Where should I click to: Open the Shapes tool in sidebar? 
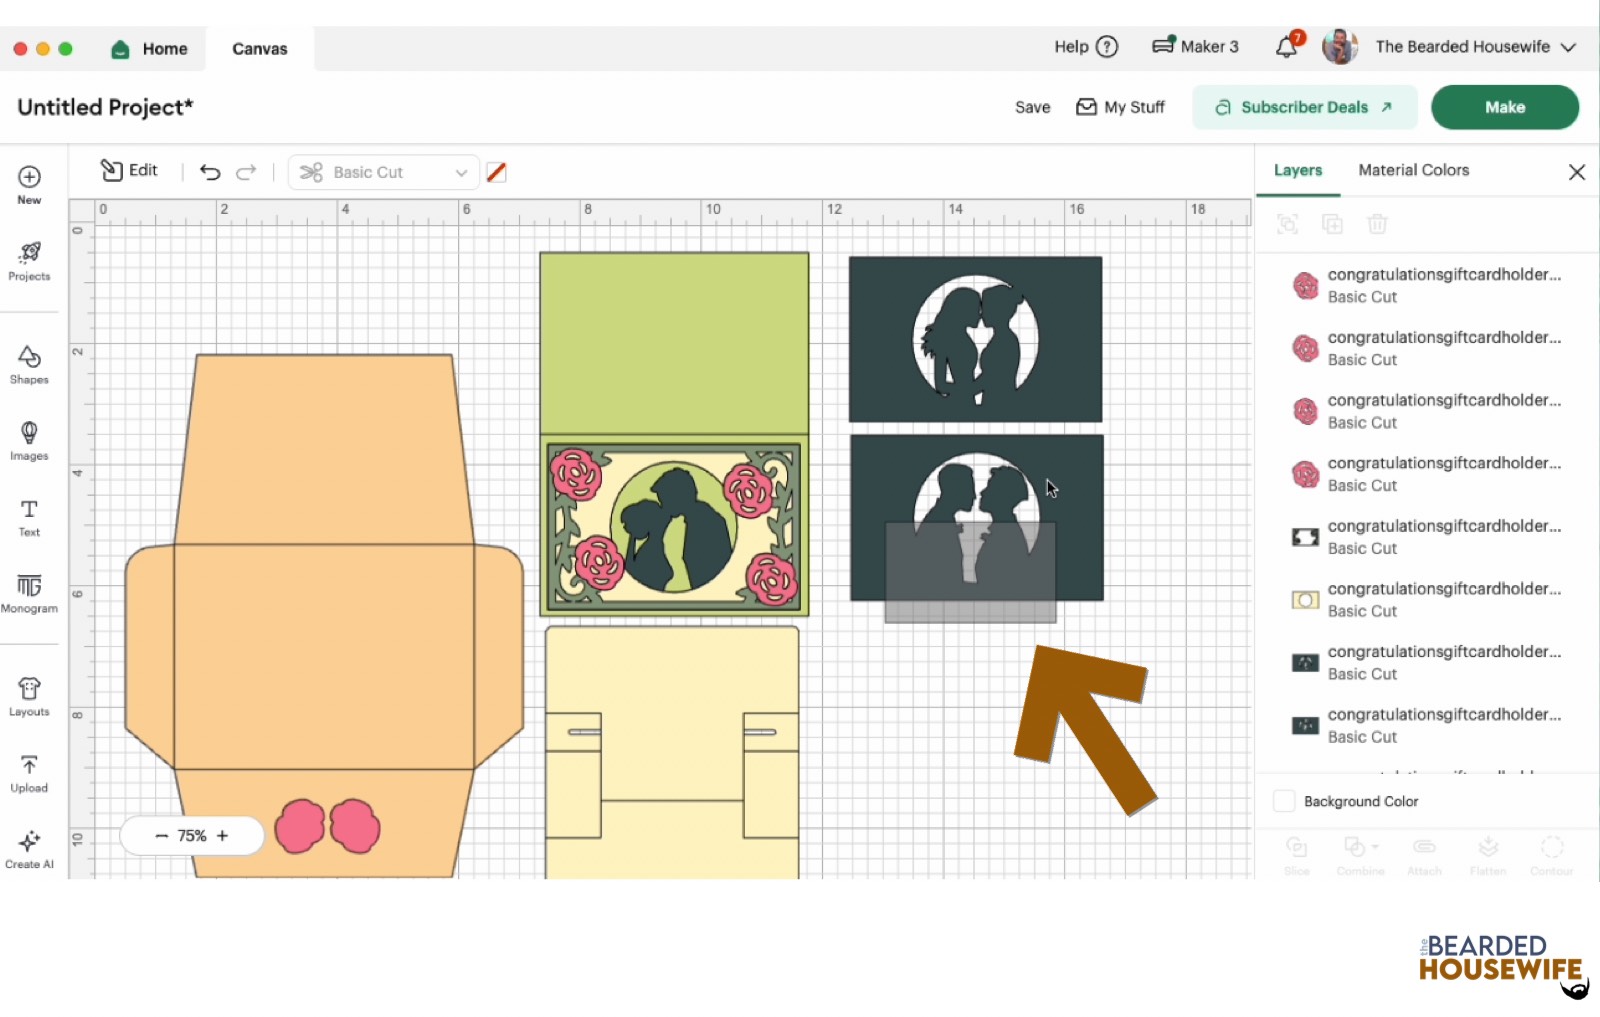pyautogui.click(x=29, y=364)
